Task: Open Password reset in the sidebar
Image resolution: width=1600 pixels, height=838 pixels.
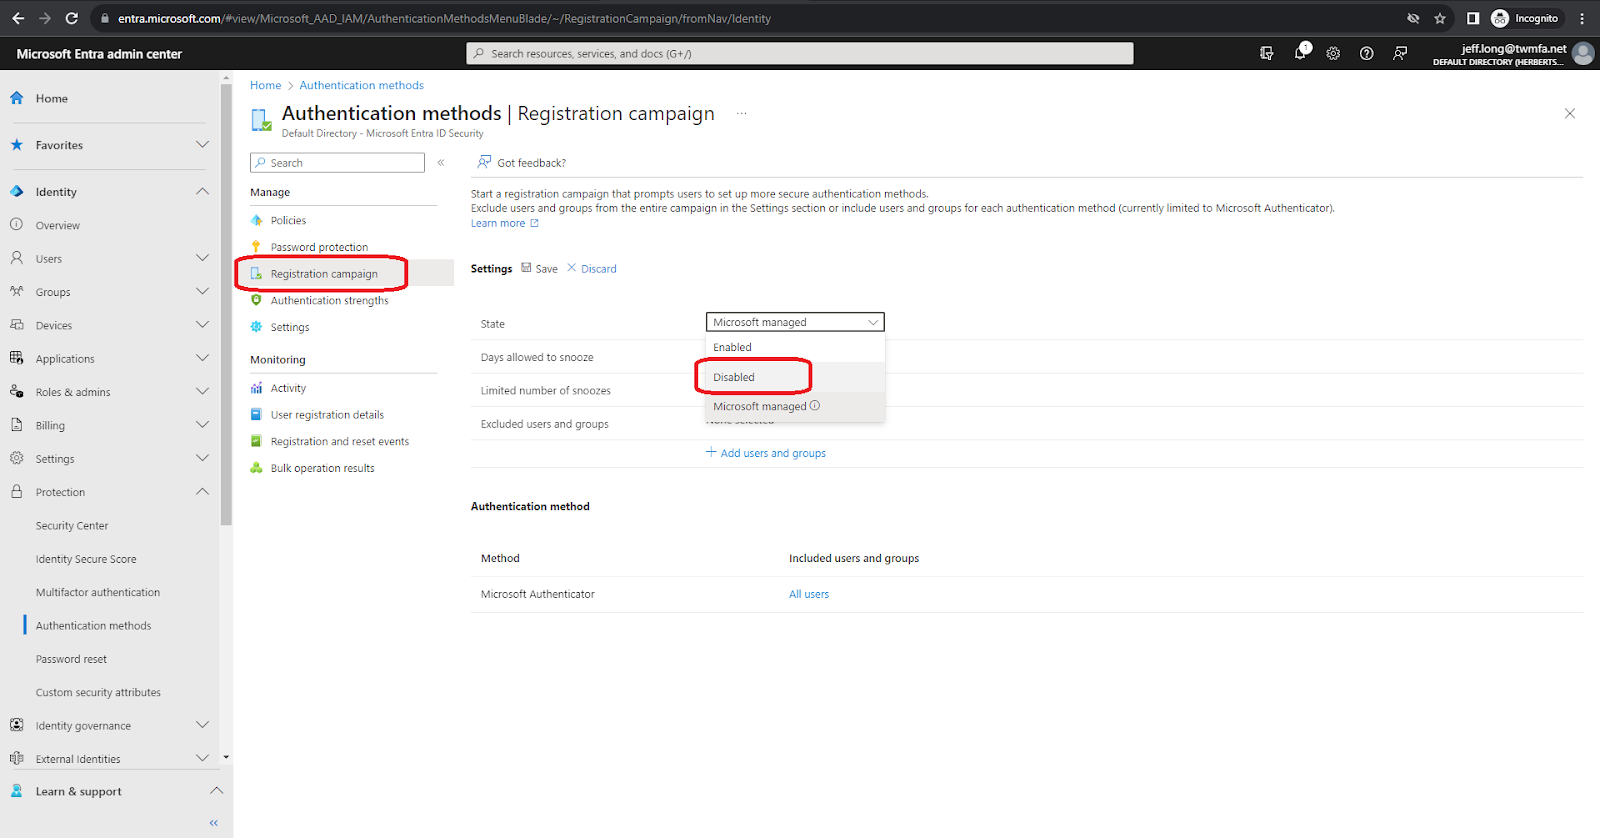Action: (x=71, y=659)
